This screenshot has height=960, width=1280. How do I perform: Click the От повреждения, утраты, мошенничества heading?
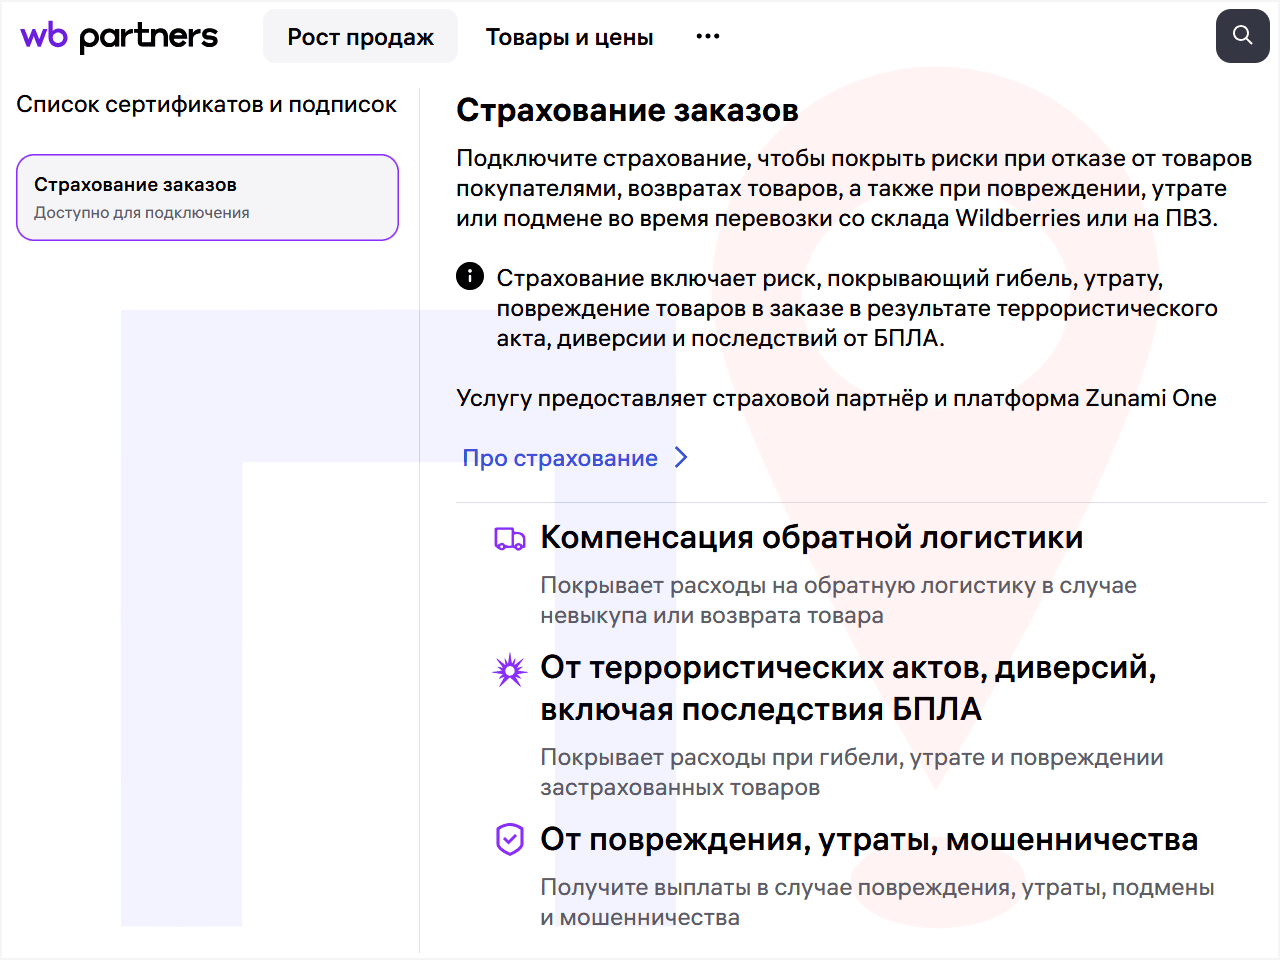click(x=869, y=840)
